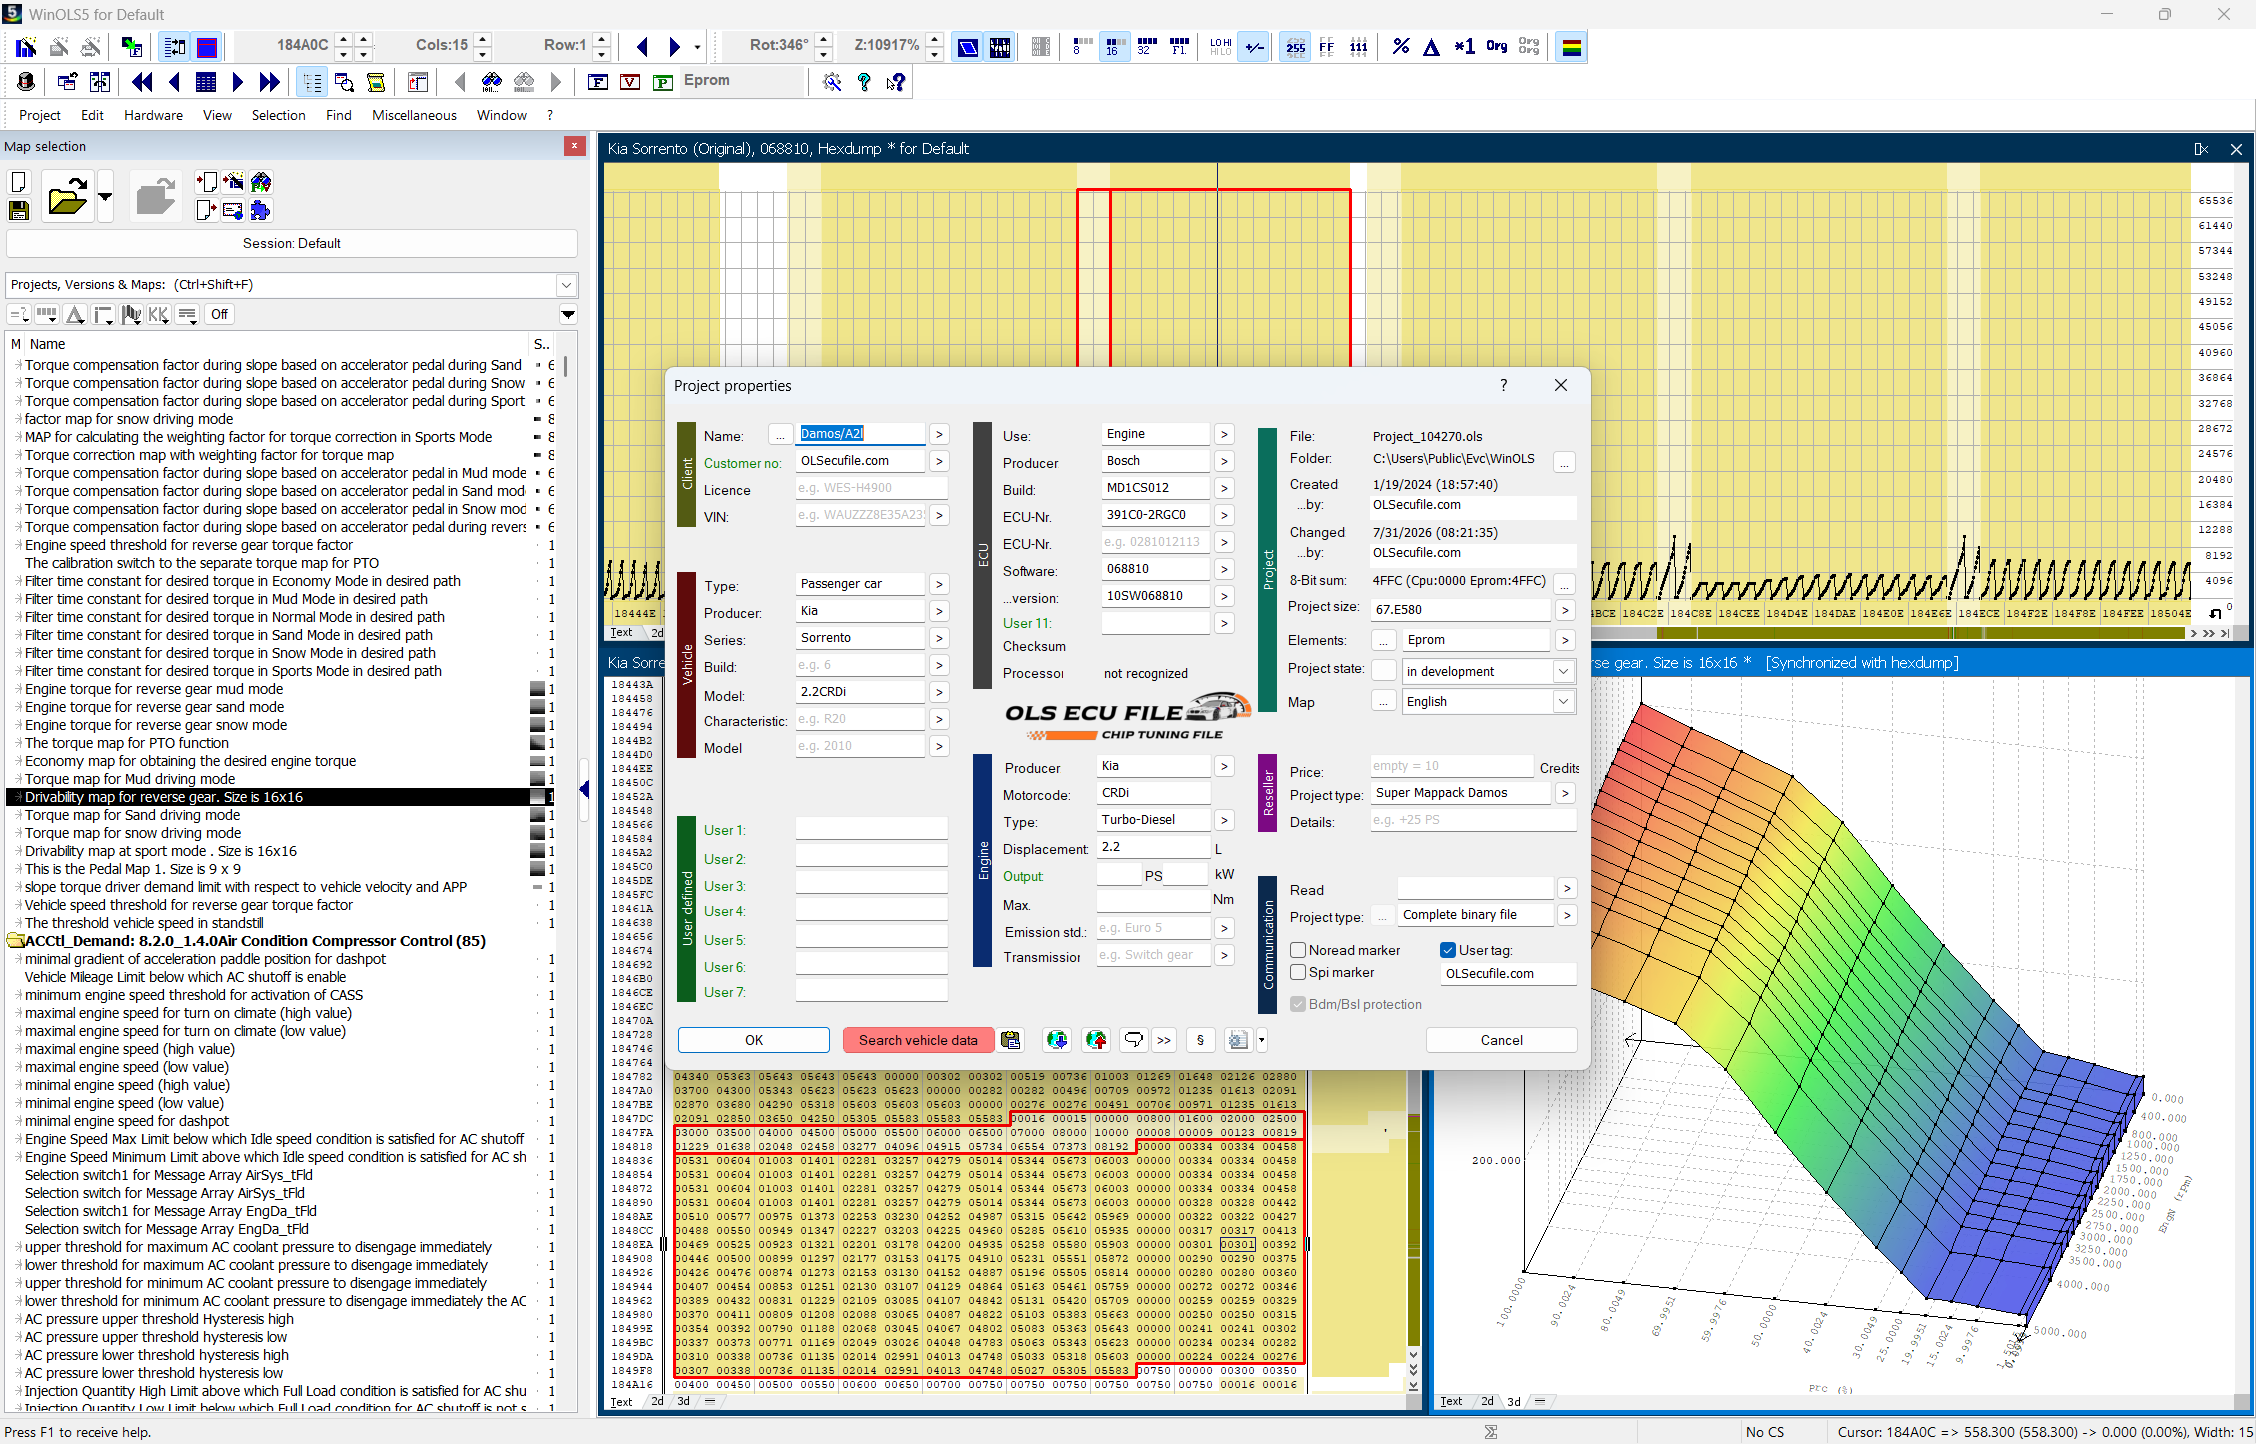Toggle the *1 factor display button

tap(1464, 47)
